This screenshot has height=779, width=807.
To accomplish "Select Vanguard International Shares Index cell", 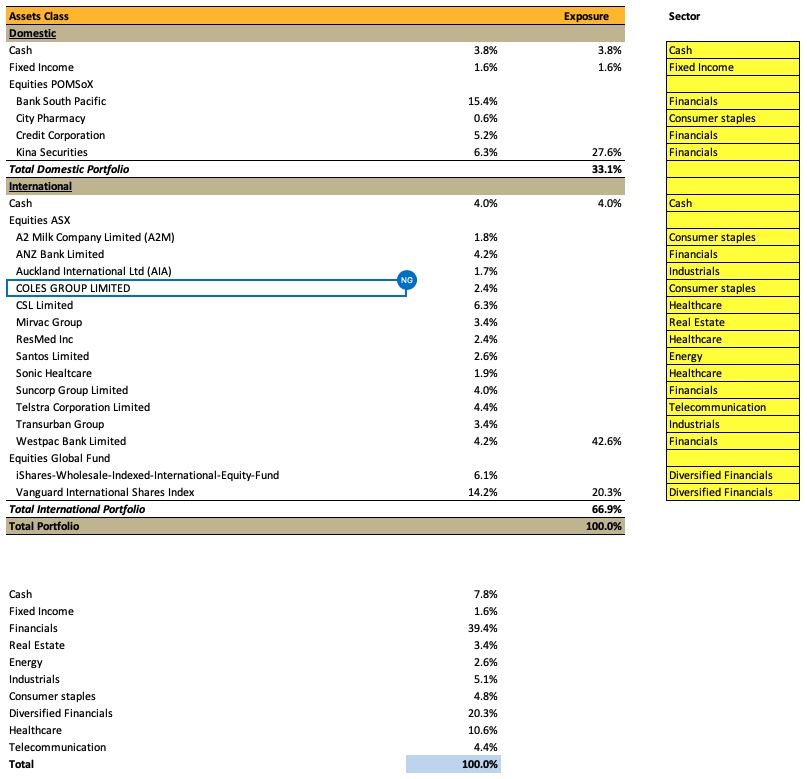I will (105, 492).
